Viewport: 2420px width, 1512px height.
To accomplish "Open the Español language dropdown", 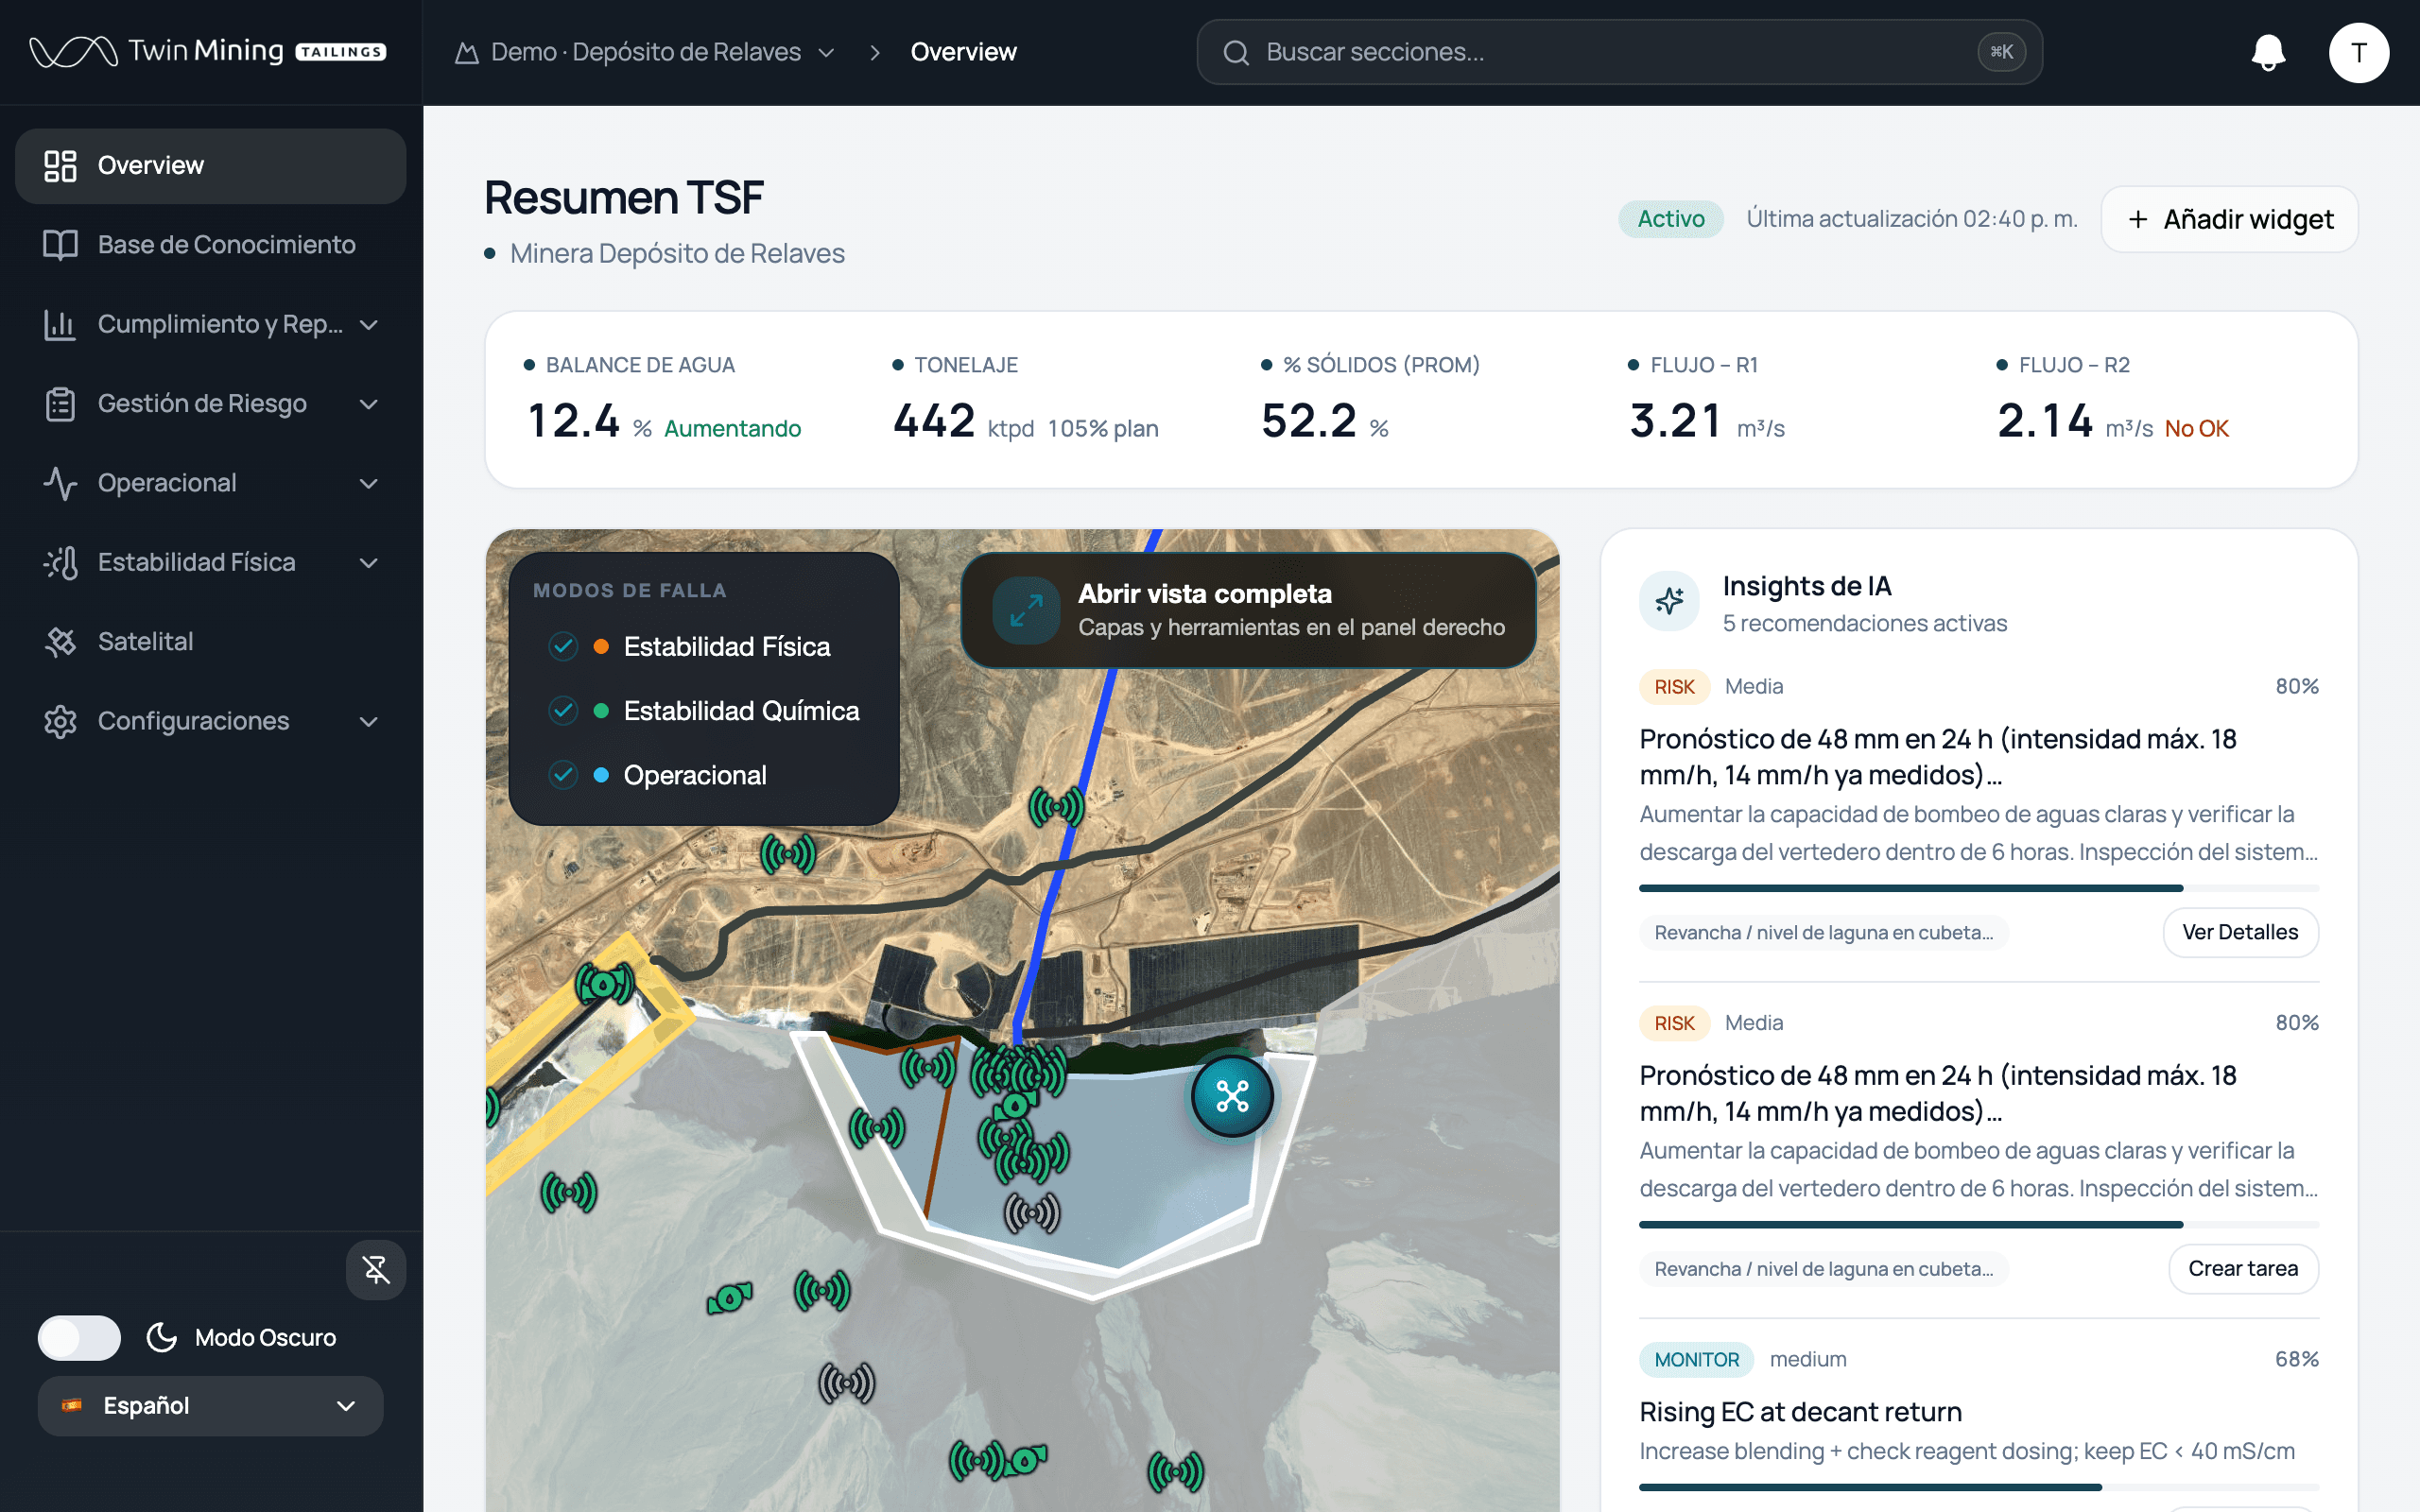I will coord(210,1406).
